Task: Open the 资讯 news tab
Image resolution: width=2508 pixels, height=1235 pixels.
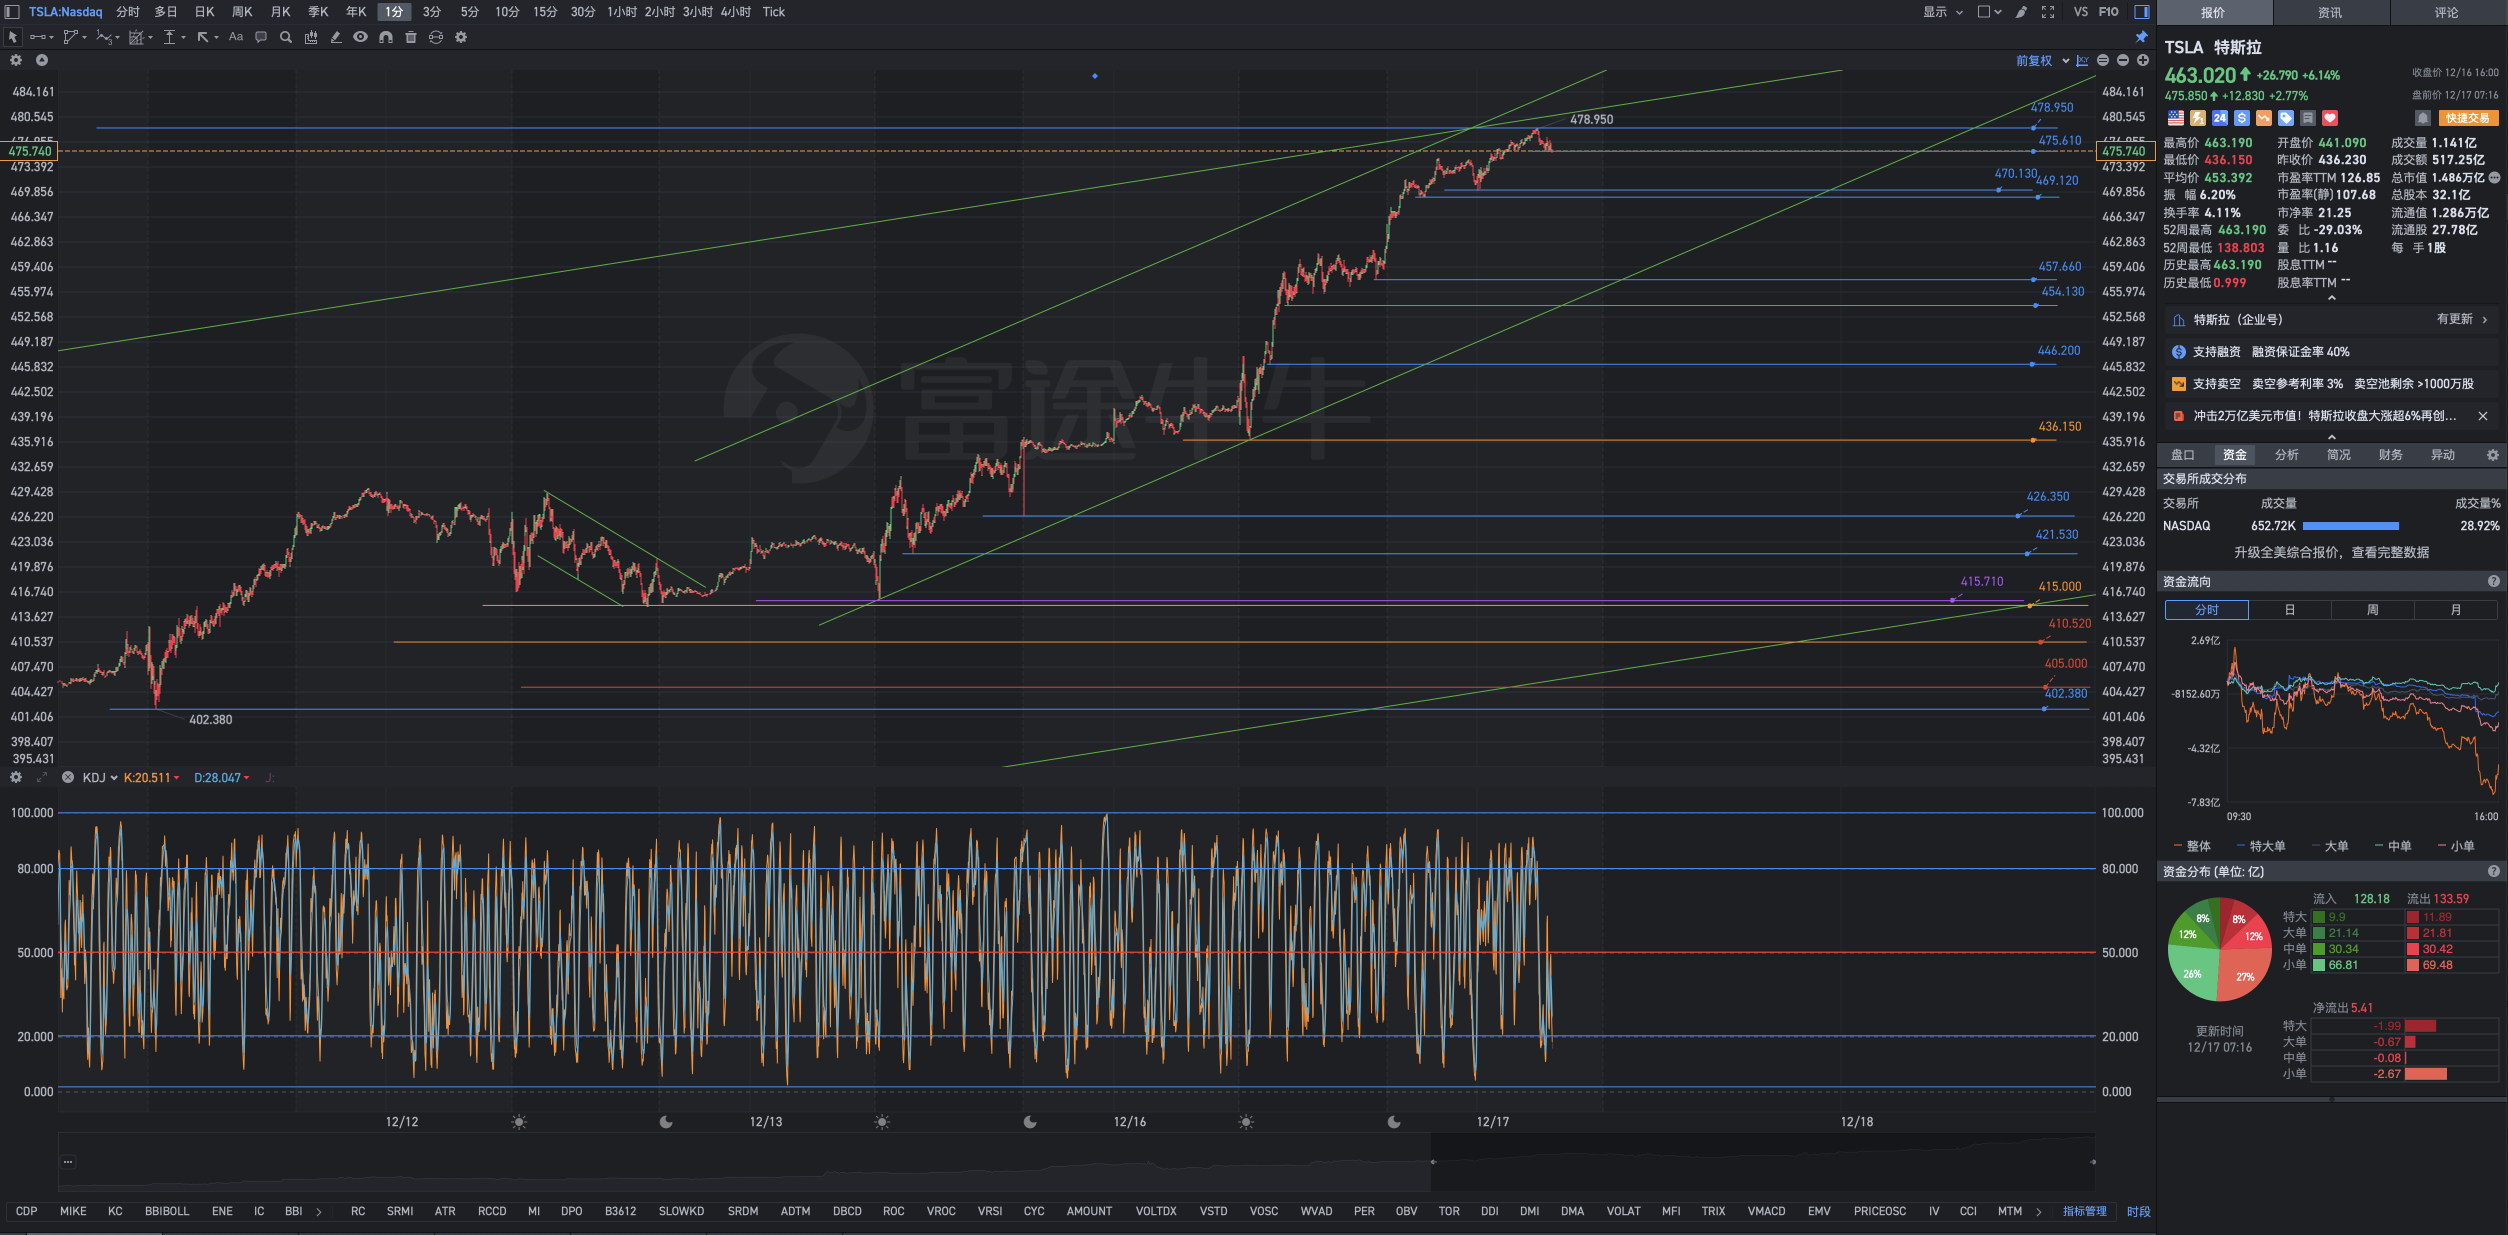Action: [x=2330, y=12]
